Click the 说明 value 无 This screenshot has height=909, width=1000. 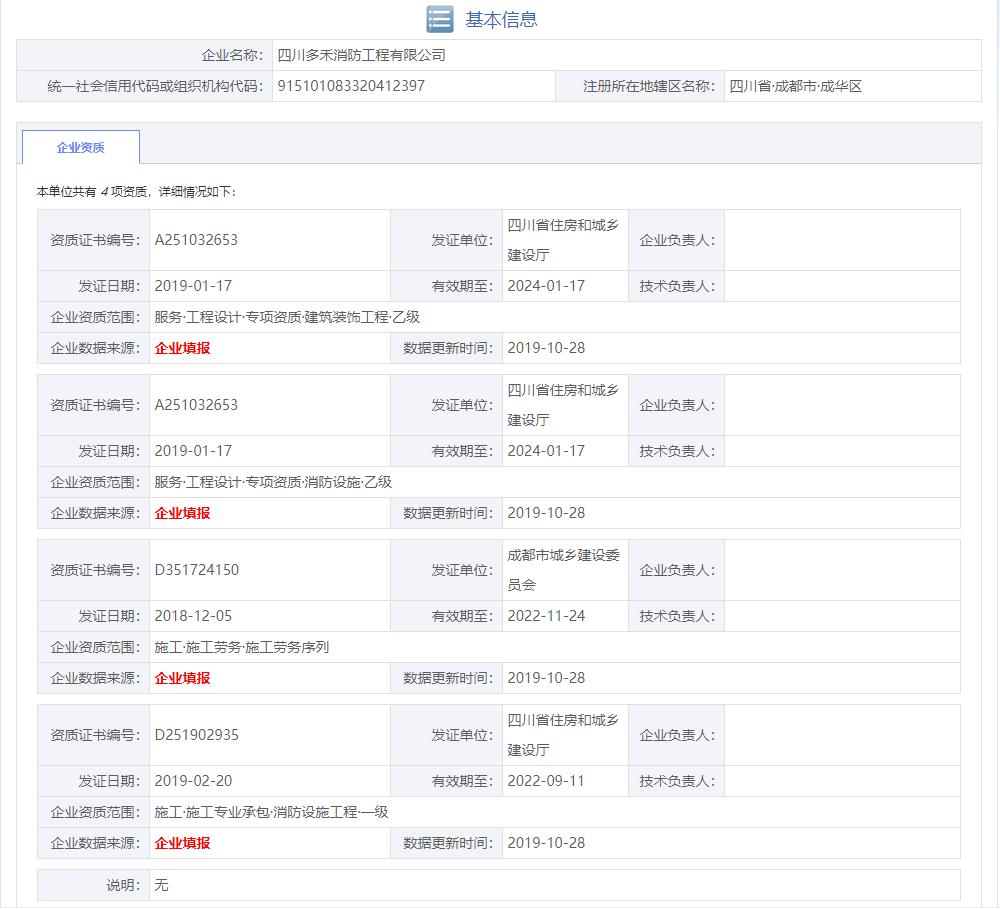(162, 885)
